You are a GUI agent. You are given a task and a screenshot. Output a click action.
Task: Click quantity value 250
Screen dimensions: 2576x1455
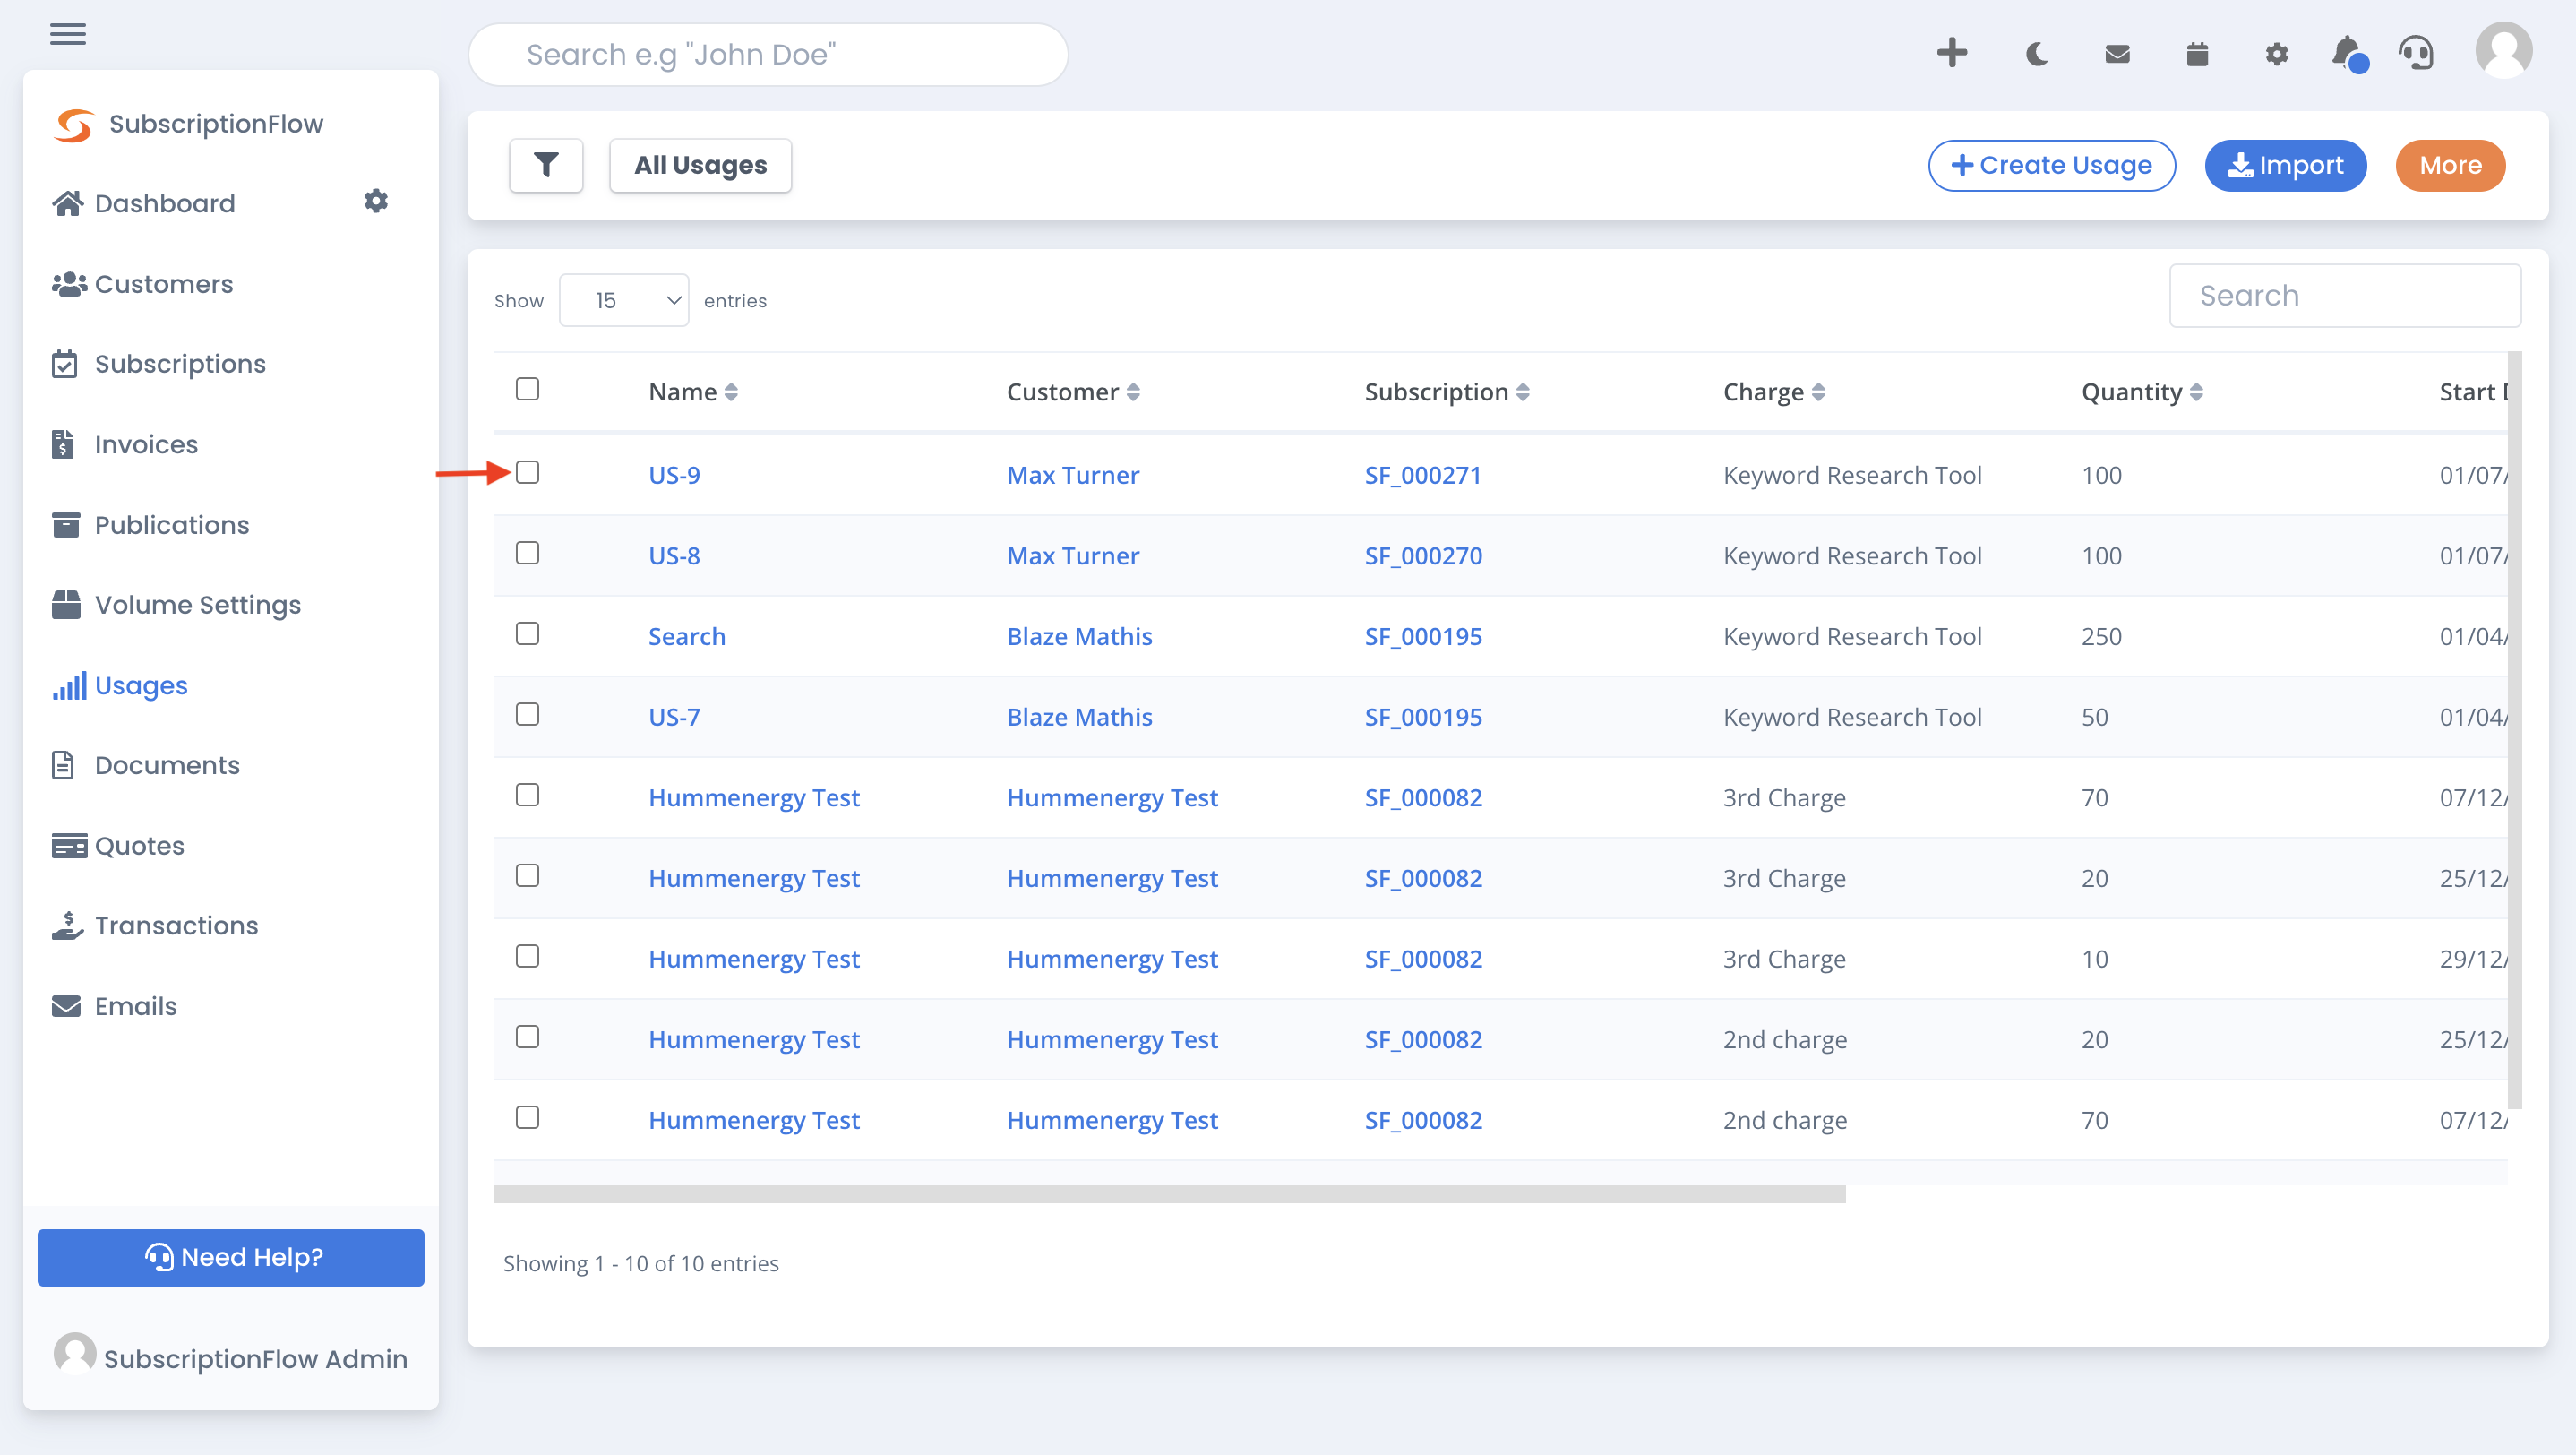pos(2101,636)
